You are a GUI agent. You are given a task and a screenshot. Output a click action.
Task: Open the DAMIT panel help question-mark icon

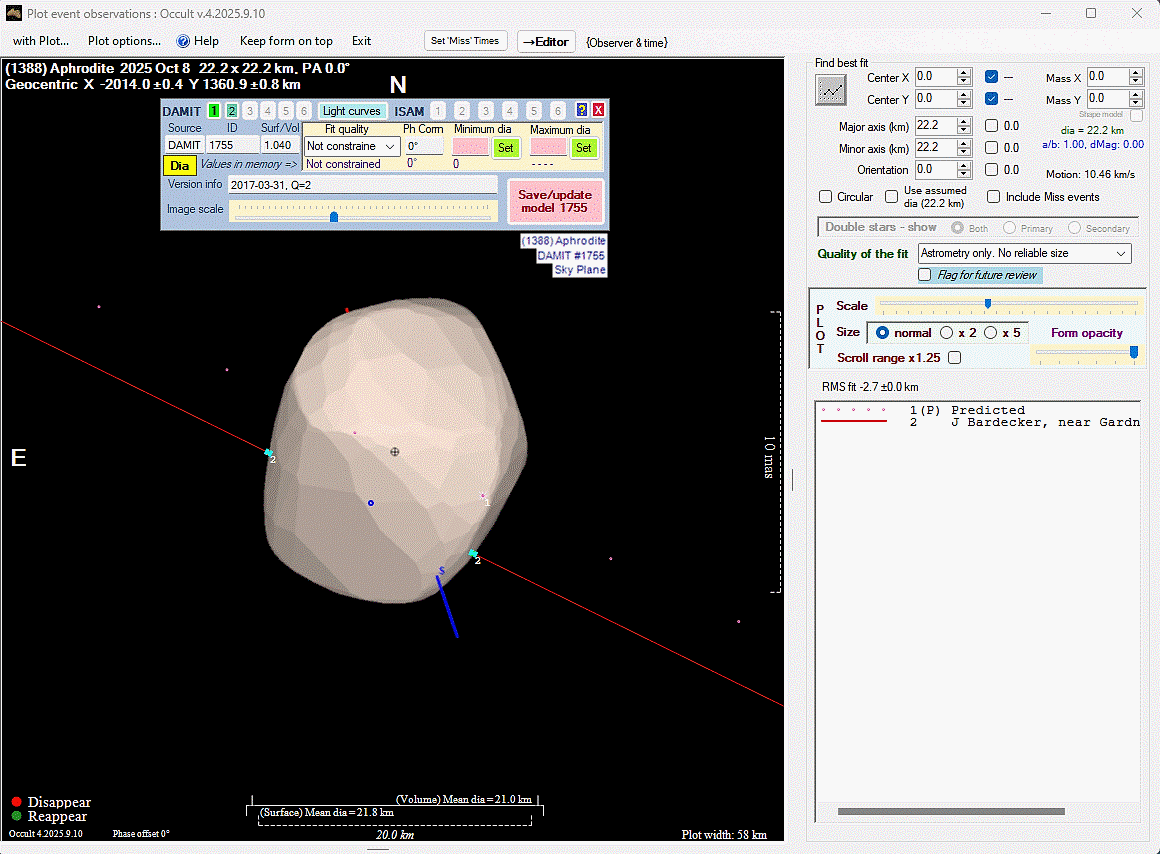pos(582,111)
